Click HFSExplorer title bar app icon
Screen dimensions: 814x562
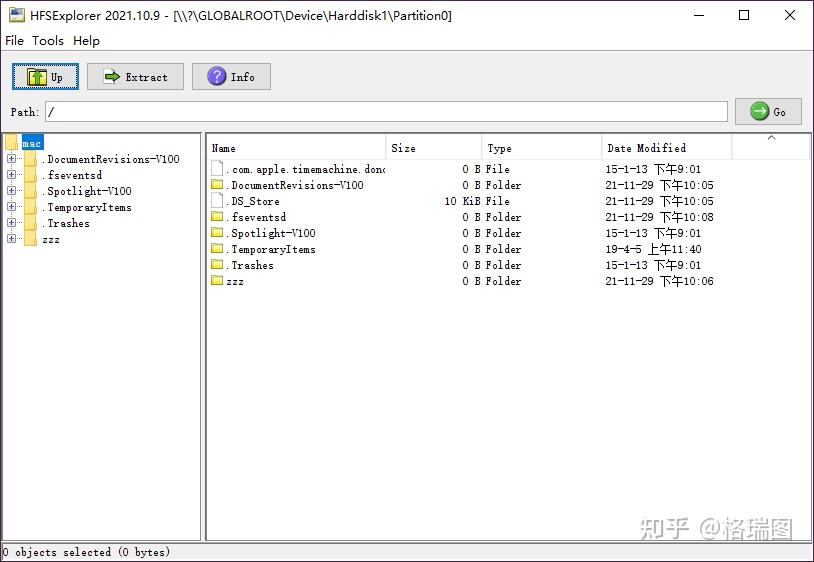pos(17,15)
